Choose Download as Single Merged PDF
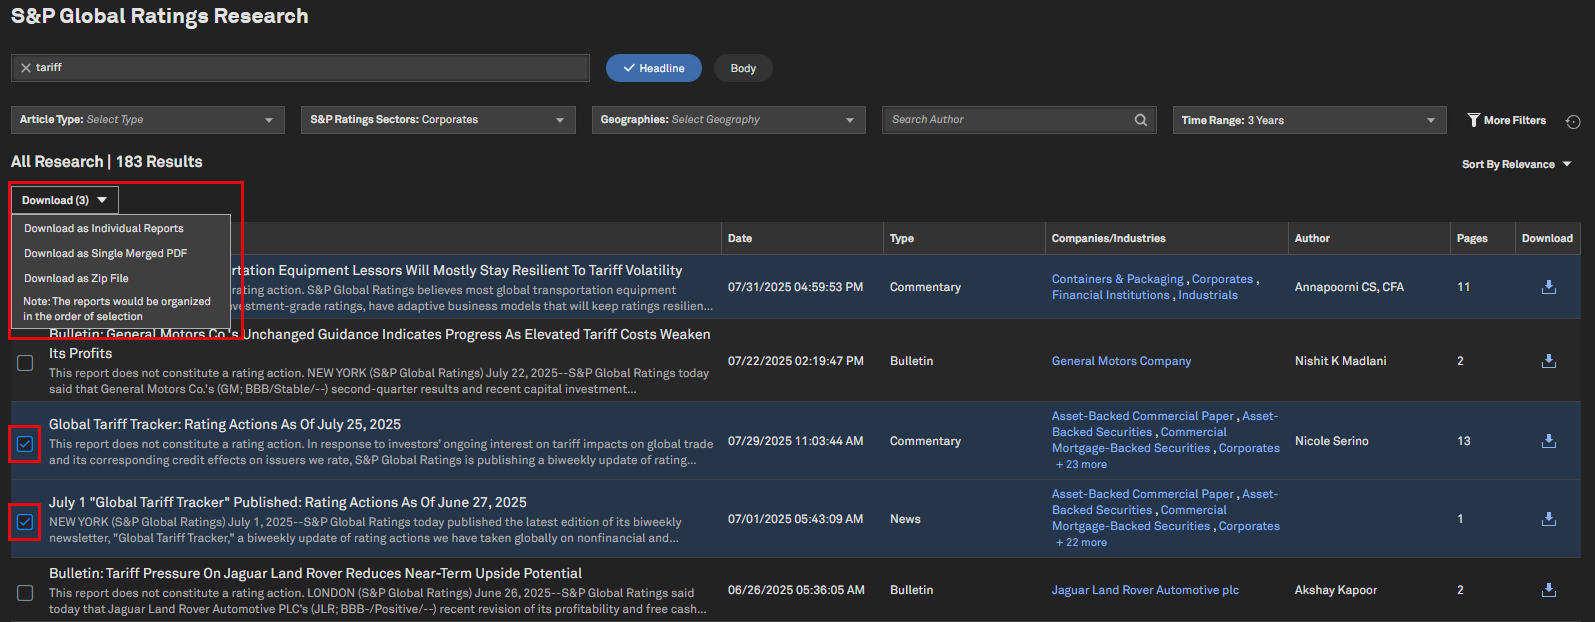The width and height of the screenshot is (1595, 622). [x=106, y=253]
